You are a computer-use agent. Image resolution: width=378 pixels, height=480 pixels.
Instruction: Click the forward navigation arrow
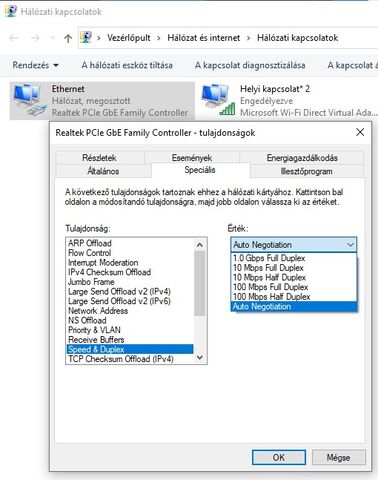(35, 38)
